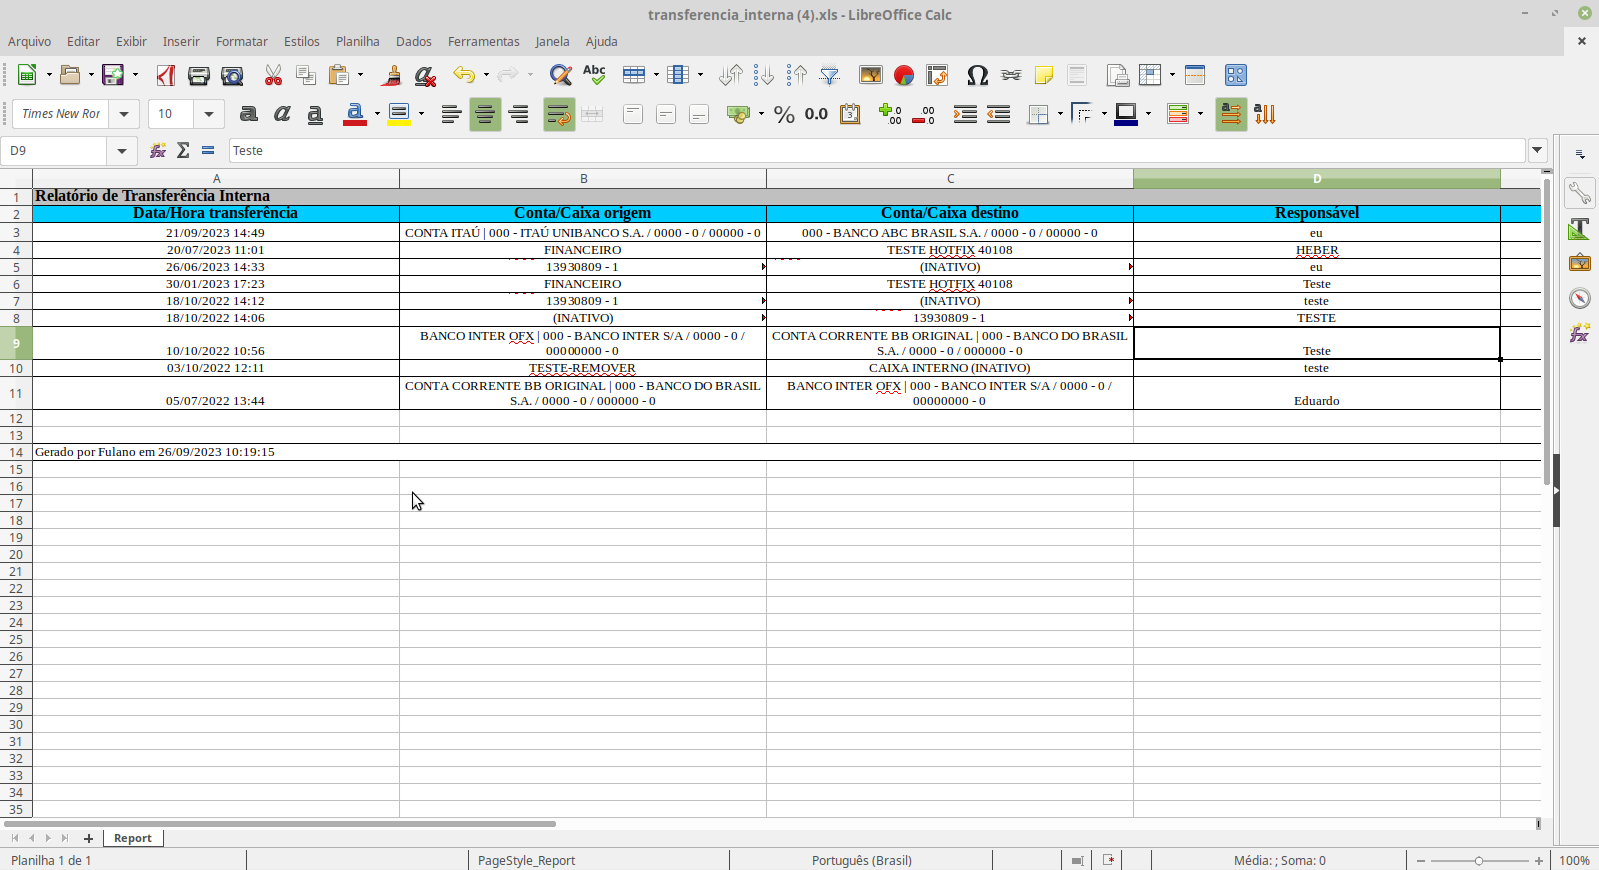Click the column B header
The width and height of the screenshot is (1599, 870).
pyautogui.click(x=583, y=178)
